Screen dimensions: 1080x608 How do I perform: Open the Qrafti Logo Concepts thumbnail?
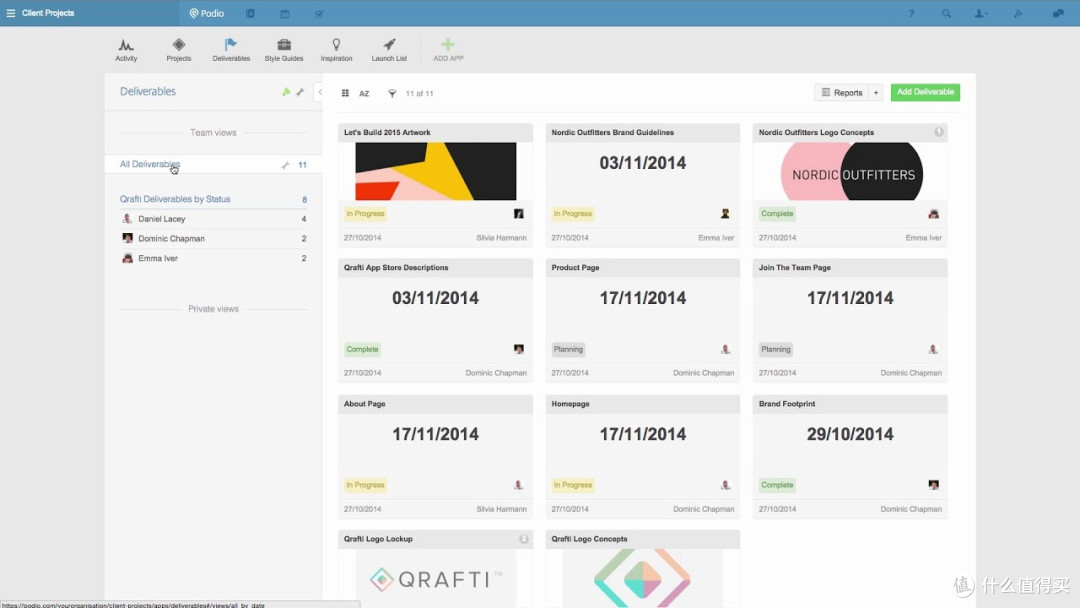tap(643, 578)
